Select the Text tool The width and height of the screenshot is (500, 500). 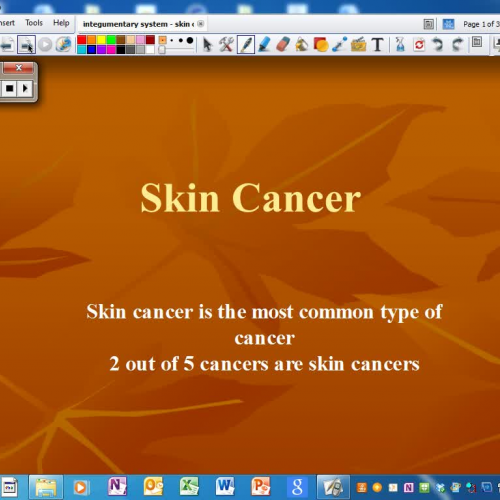coord(377,44)
